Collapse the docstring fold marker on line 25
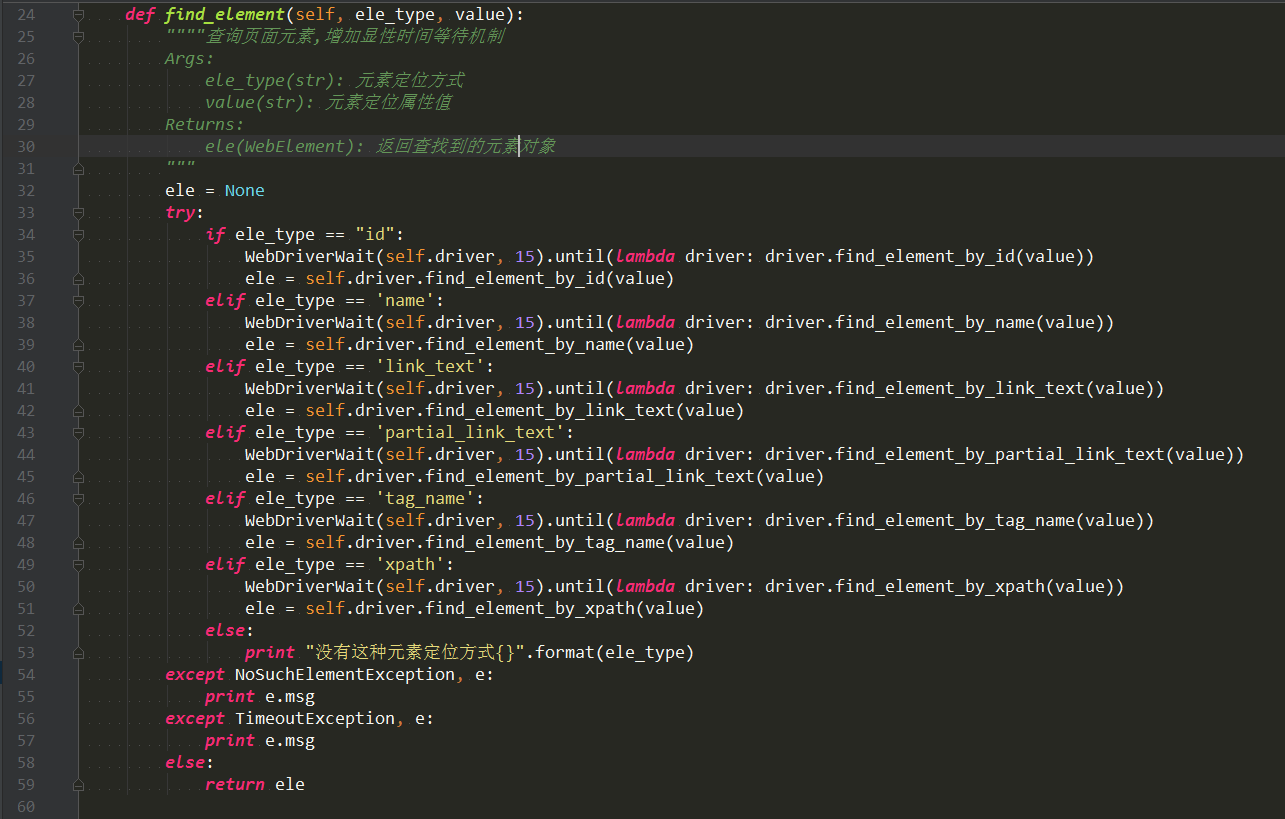 point(78,37)
